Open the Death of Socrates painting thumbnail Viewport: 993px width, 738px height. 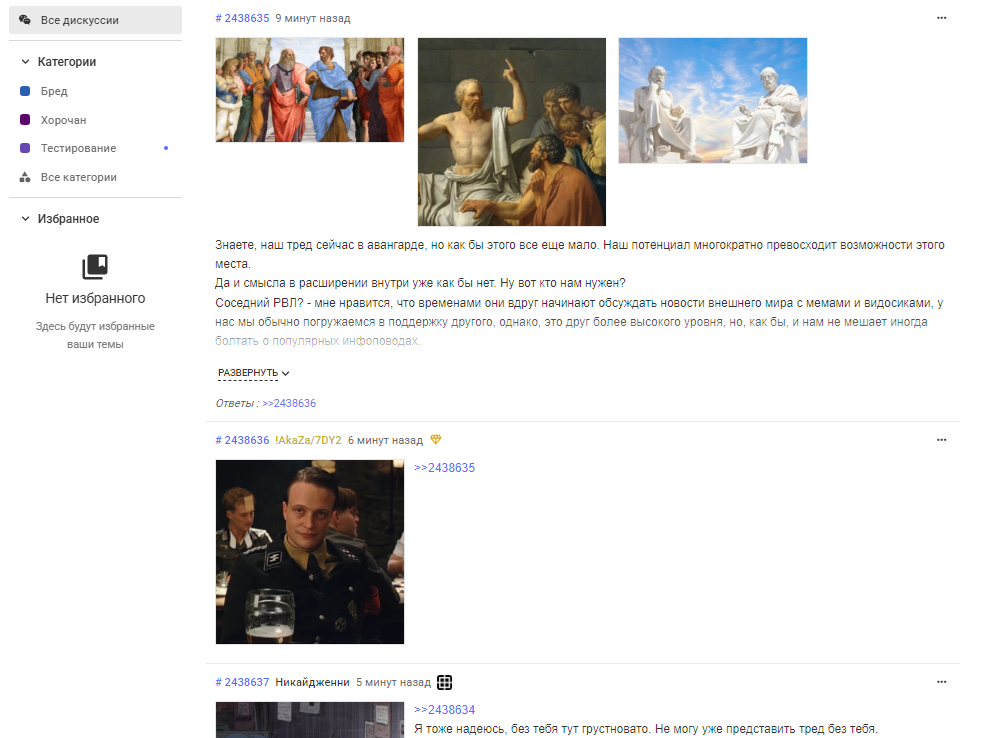[512, 132]
